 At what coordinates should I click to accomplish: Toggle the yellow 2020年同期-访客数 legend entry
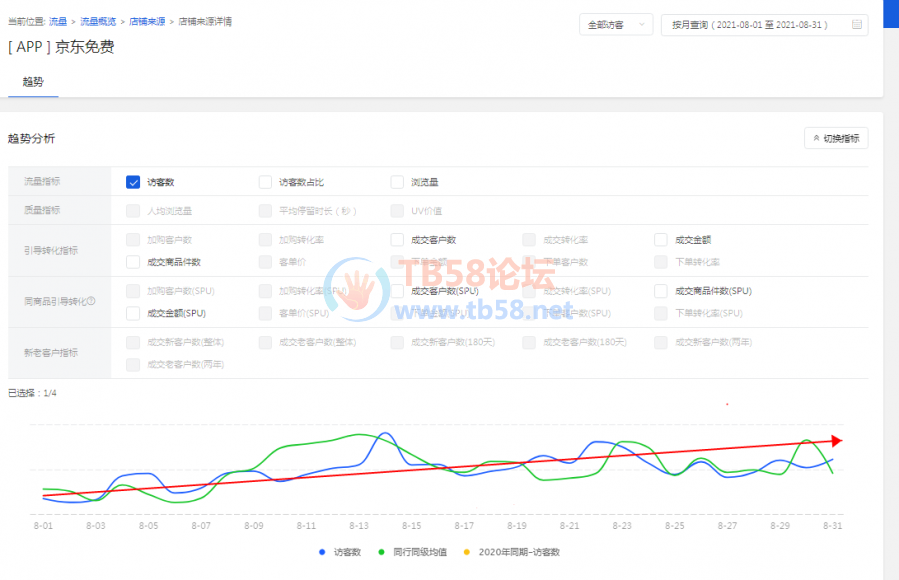tap(511, 552)
